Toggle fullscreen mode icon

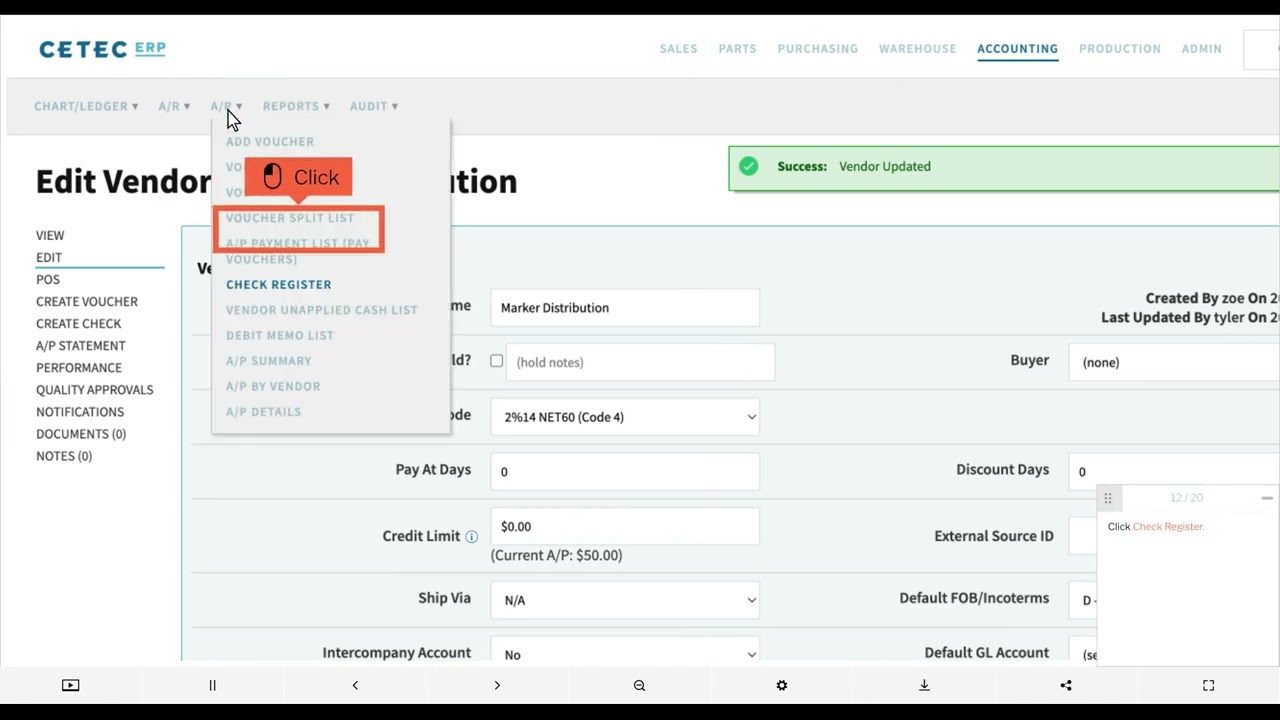coord(1208,685)
